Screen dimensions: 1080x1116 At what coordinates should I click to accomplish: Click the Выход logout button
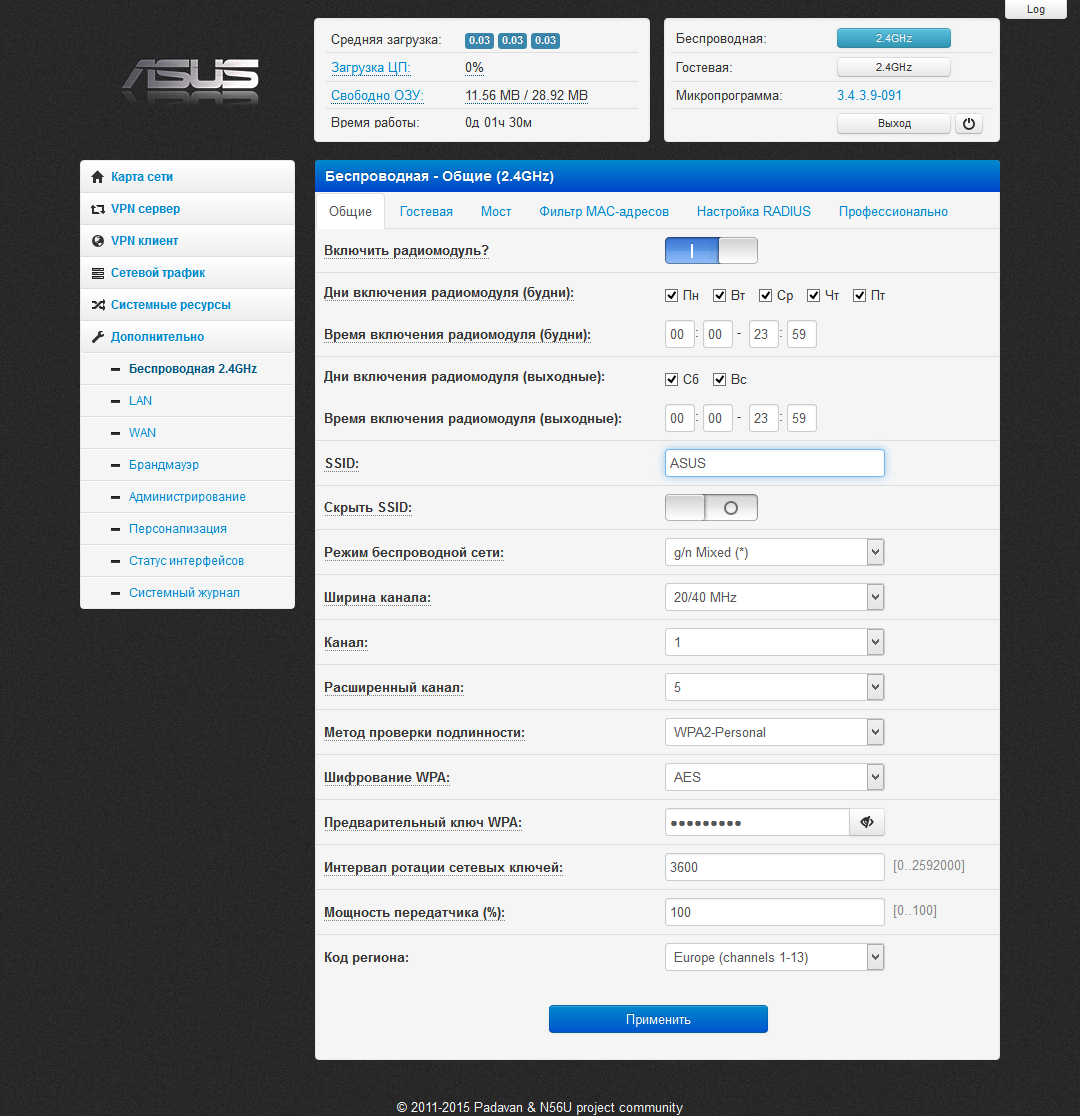[x=893, y=123]
